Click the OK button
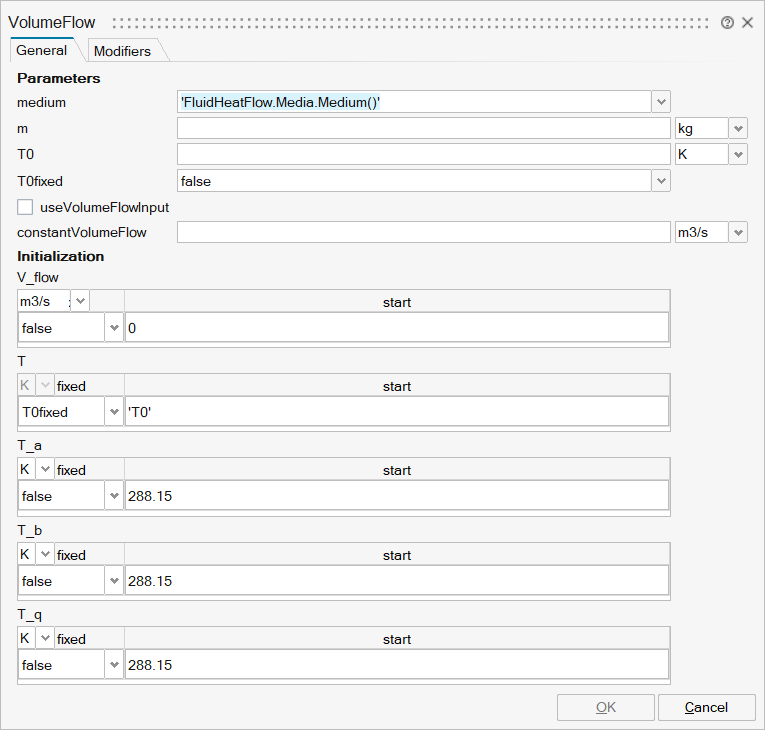This screenshot has height=730, width=765. point(605,707)
